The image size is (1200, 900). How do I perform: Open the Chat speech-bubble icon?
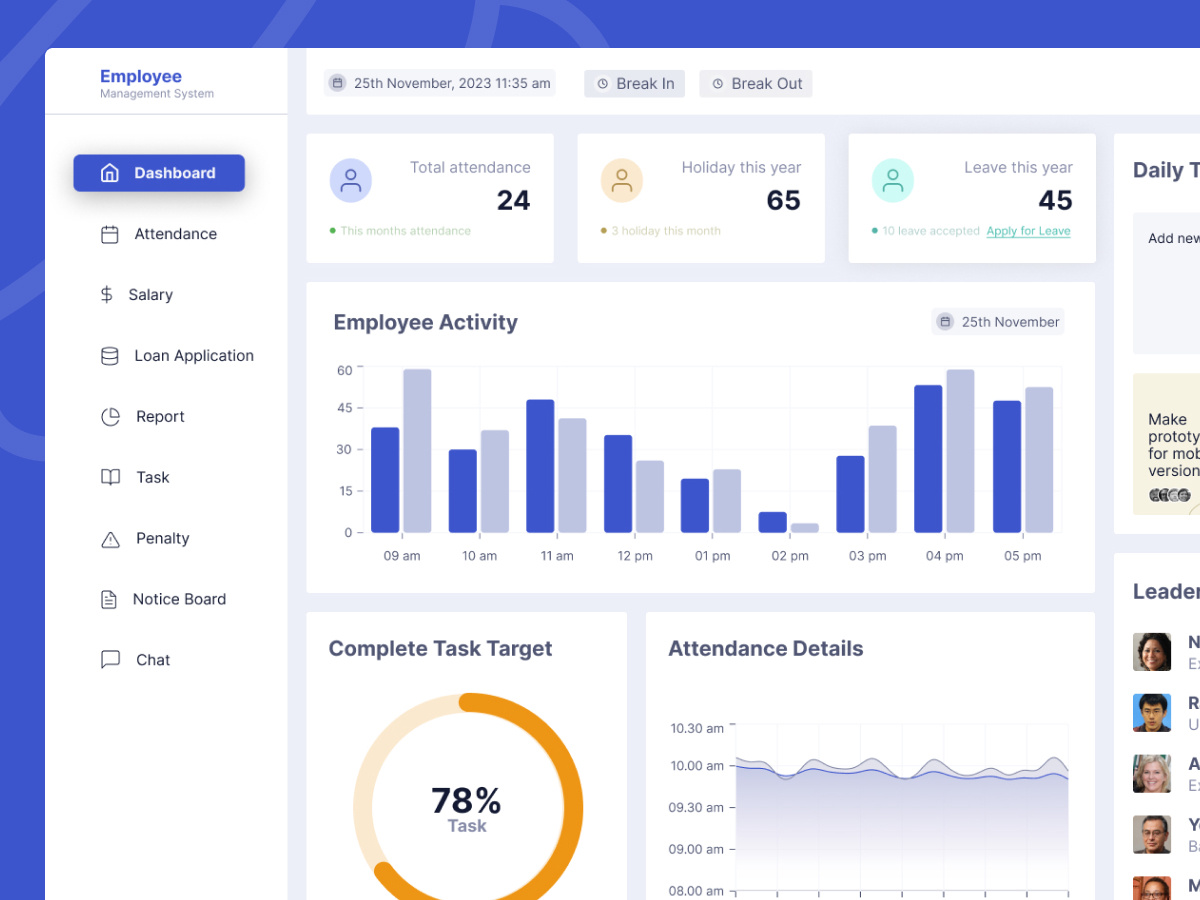click(109, 659)
